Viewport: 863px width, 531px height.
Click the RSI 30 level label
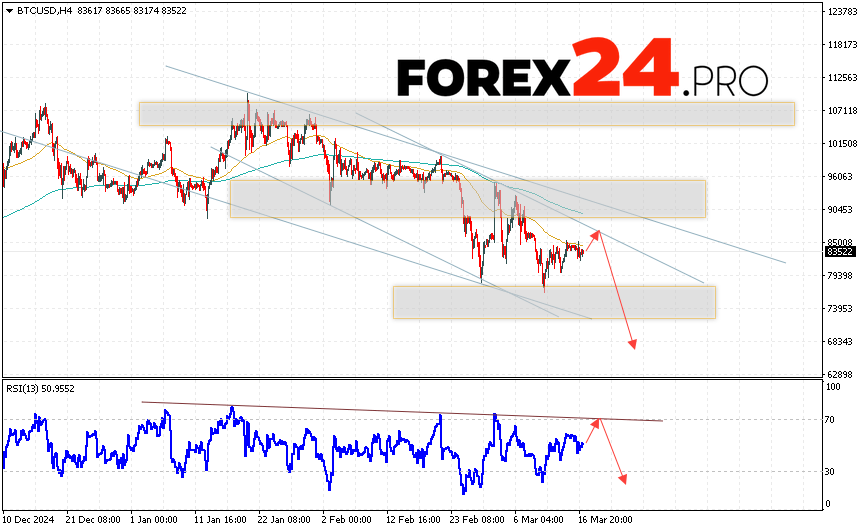832,471
